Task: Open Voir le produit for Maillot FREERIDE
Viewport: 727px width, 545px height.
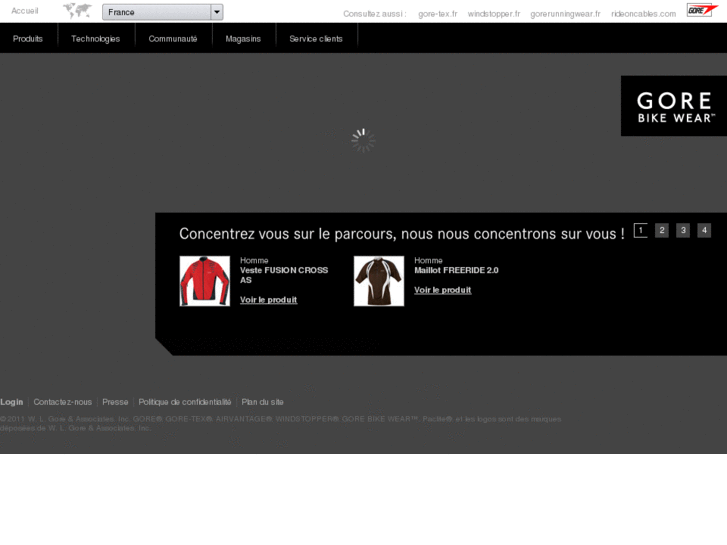Action: [442, 290]
